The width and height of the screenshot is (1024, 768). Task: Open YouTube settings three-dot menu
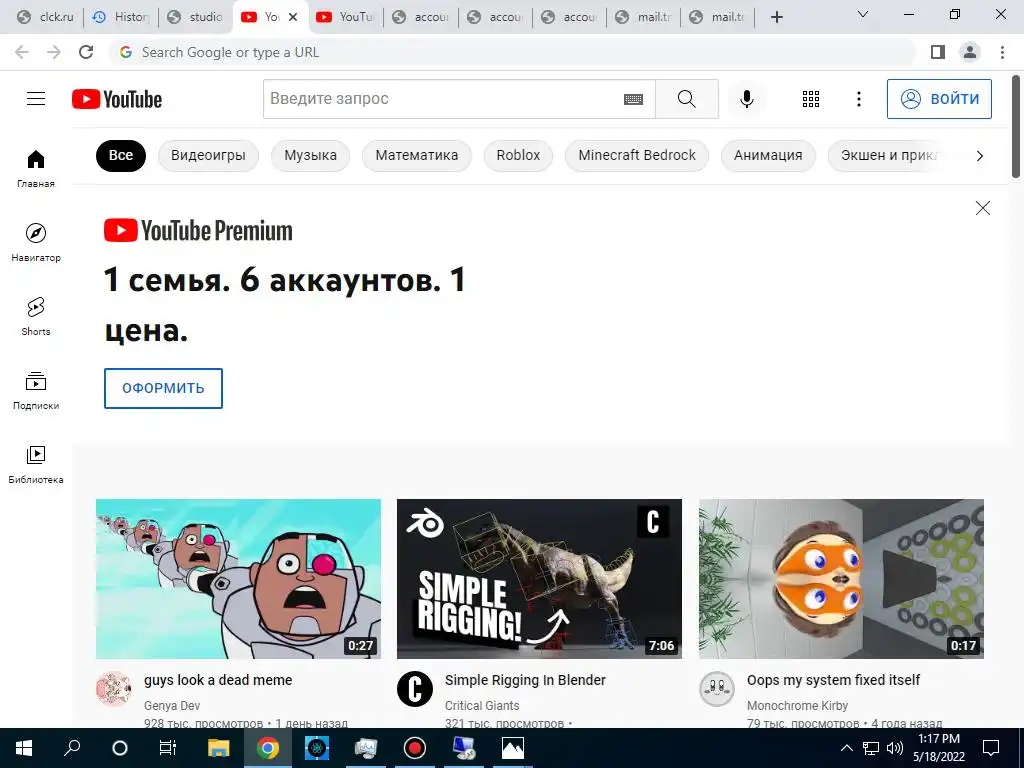pos(858,99)
